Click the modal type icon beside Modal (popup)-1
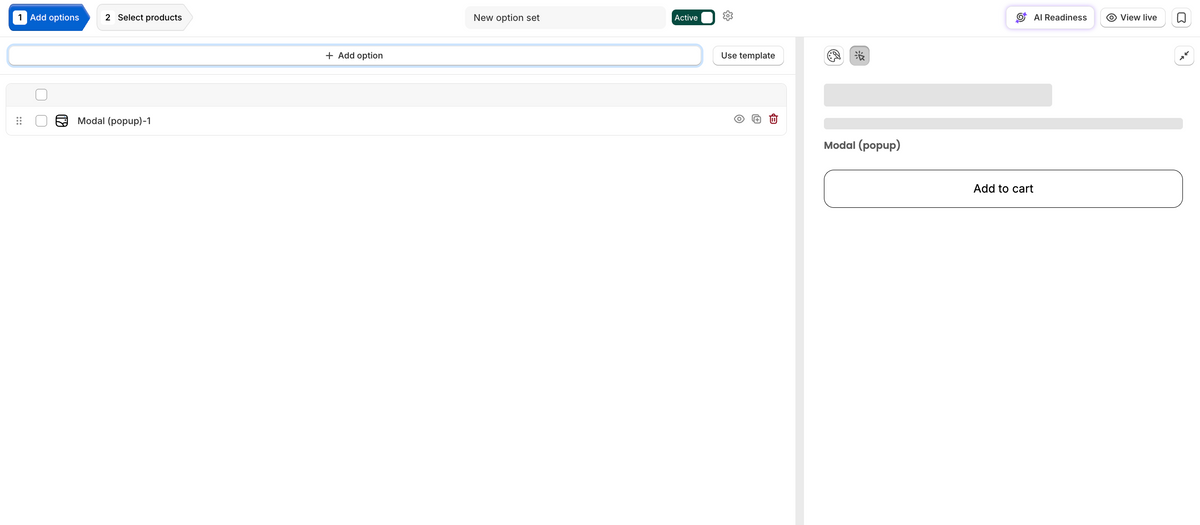 pyautogui.click(x=62, y=121)
